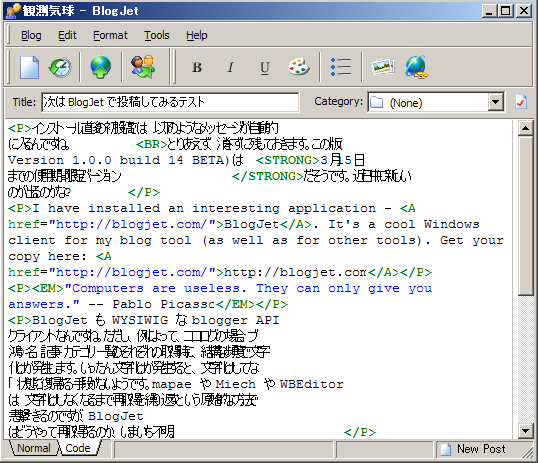This screenshot has height=463, width=538.
Task: Focus the Title input field
Action: (170, 102)
